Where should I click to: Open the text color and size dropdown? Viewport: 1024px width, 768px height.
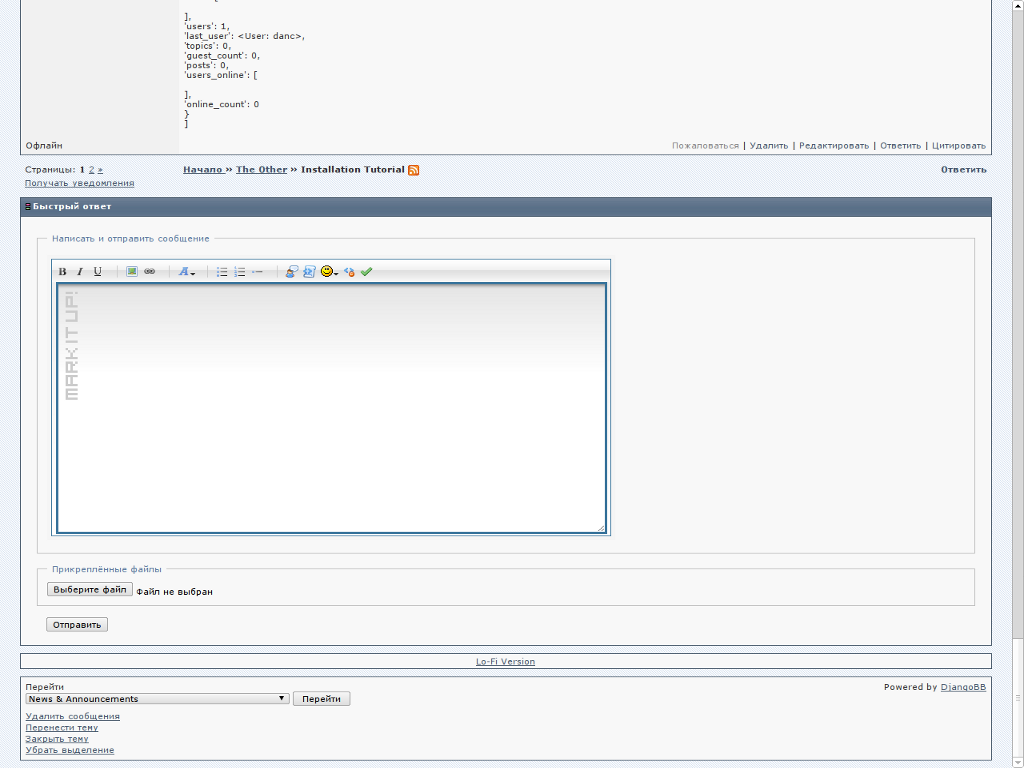click(x=187, y=272)
